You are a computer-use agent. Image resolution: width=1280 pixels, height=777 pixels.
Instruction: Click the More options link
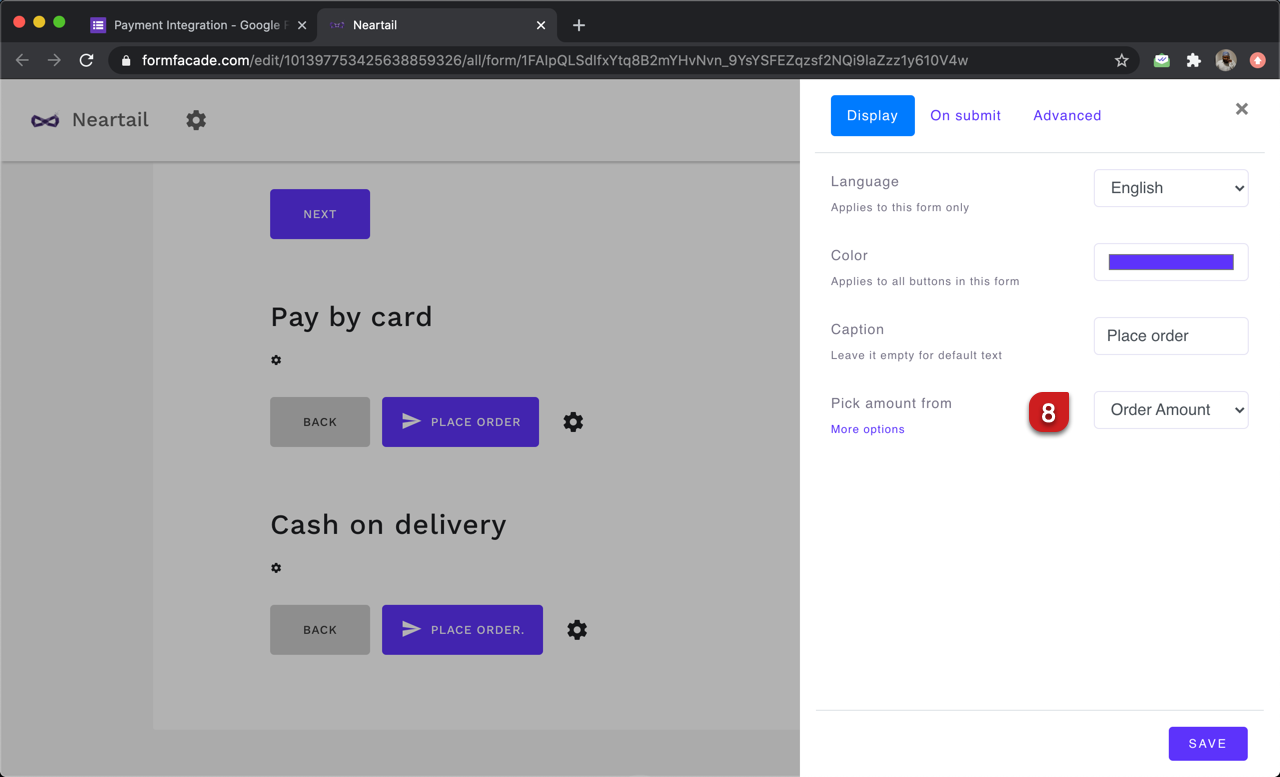click(867, 429)
